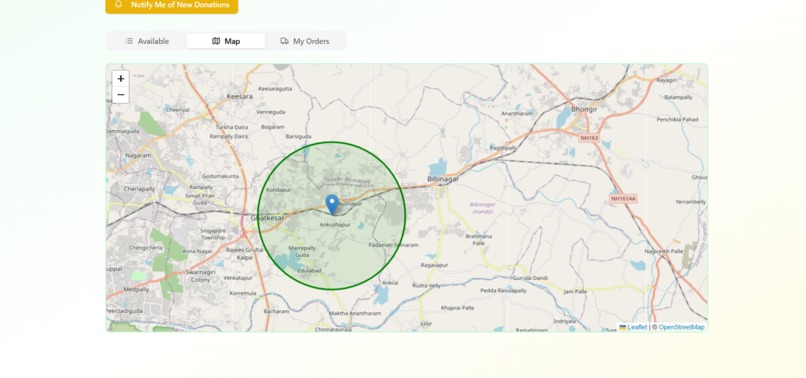The height and width of the screenshot is (378, 806).
Task: Click the Ragavapur label on map
Action: tap(434, 265)
